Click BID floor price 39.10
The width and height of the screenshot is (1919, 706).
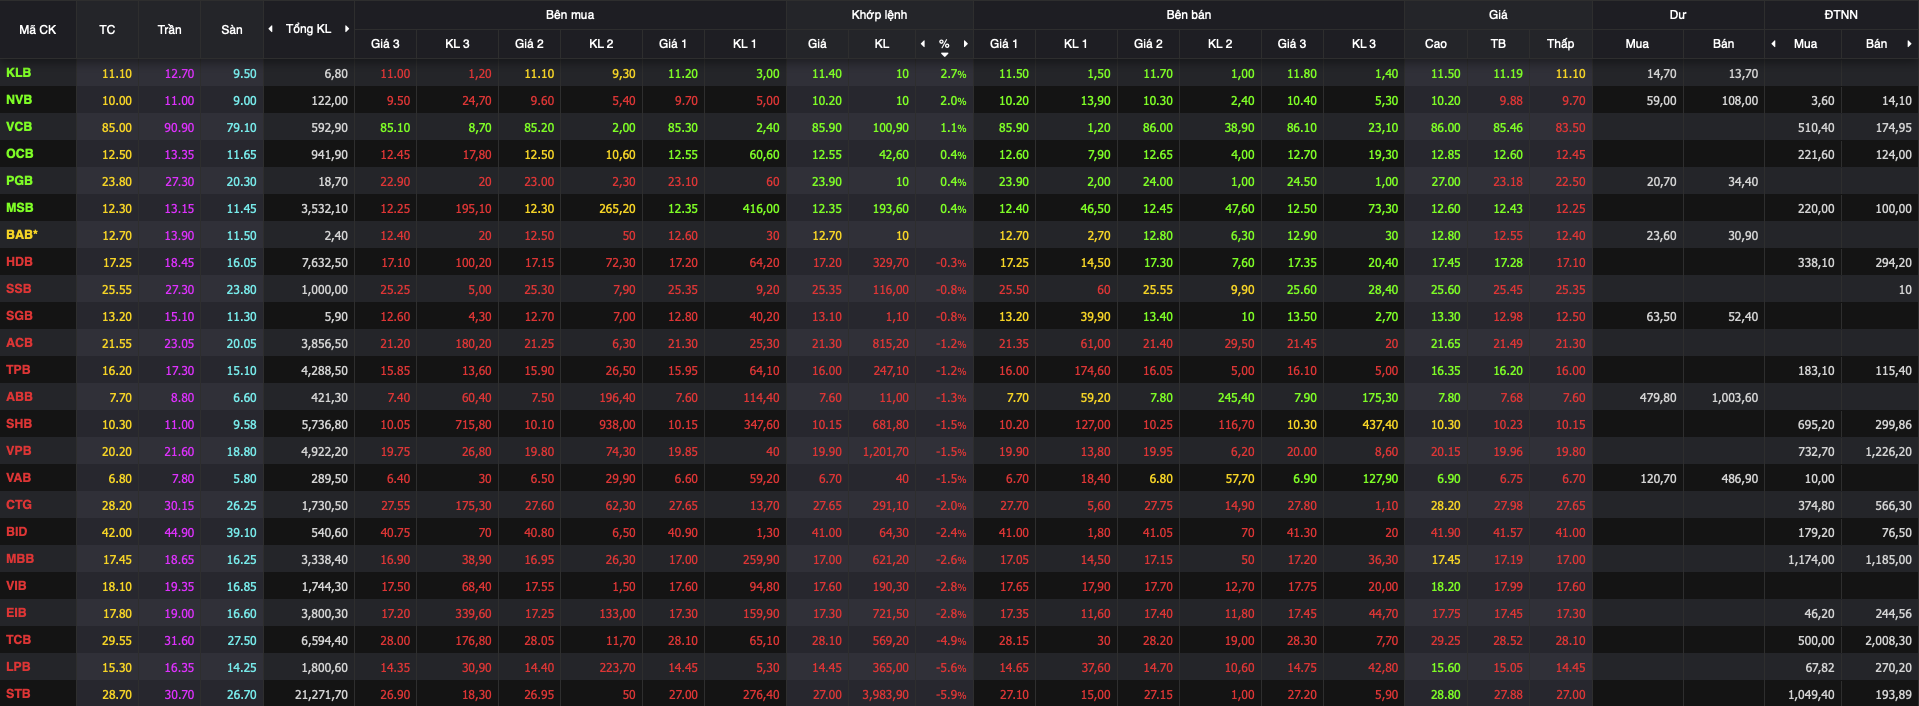point(241,533)
